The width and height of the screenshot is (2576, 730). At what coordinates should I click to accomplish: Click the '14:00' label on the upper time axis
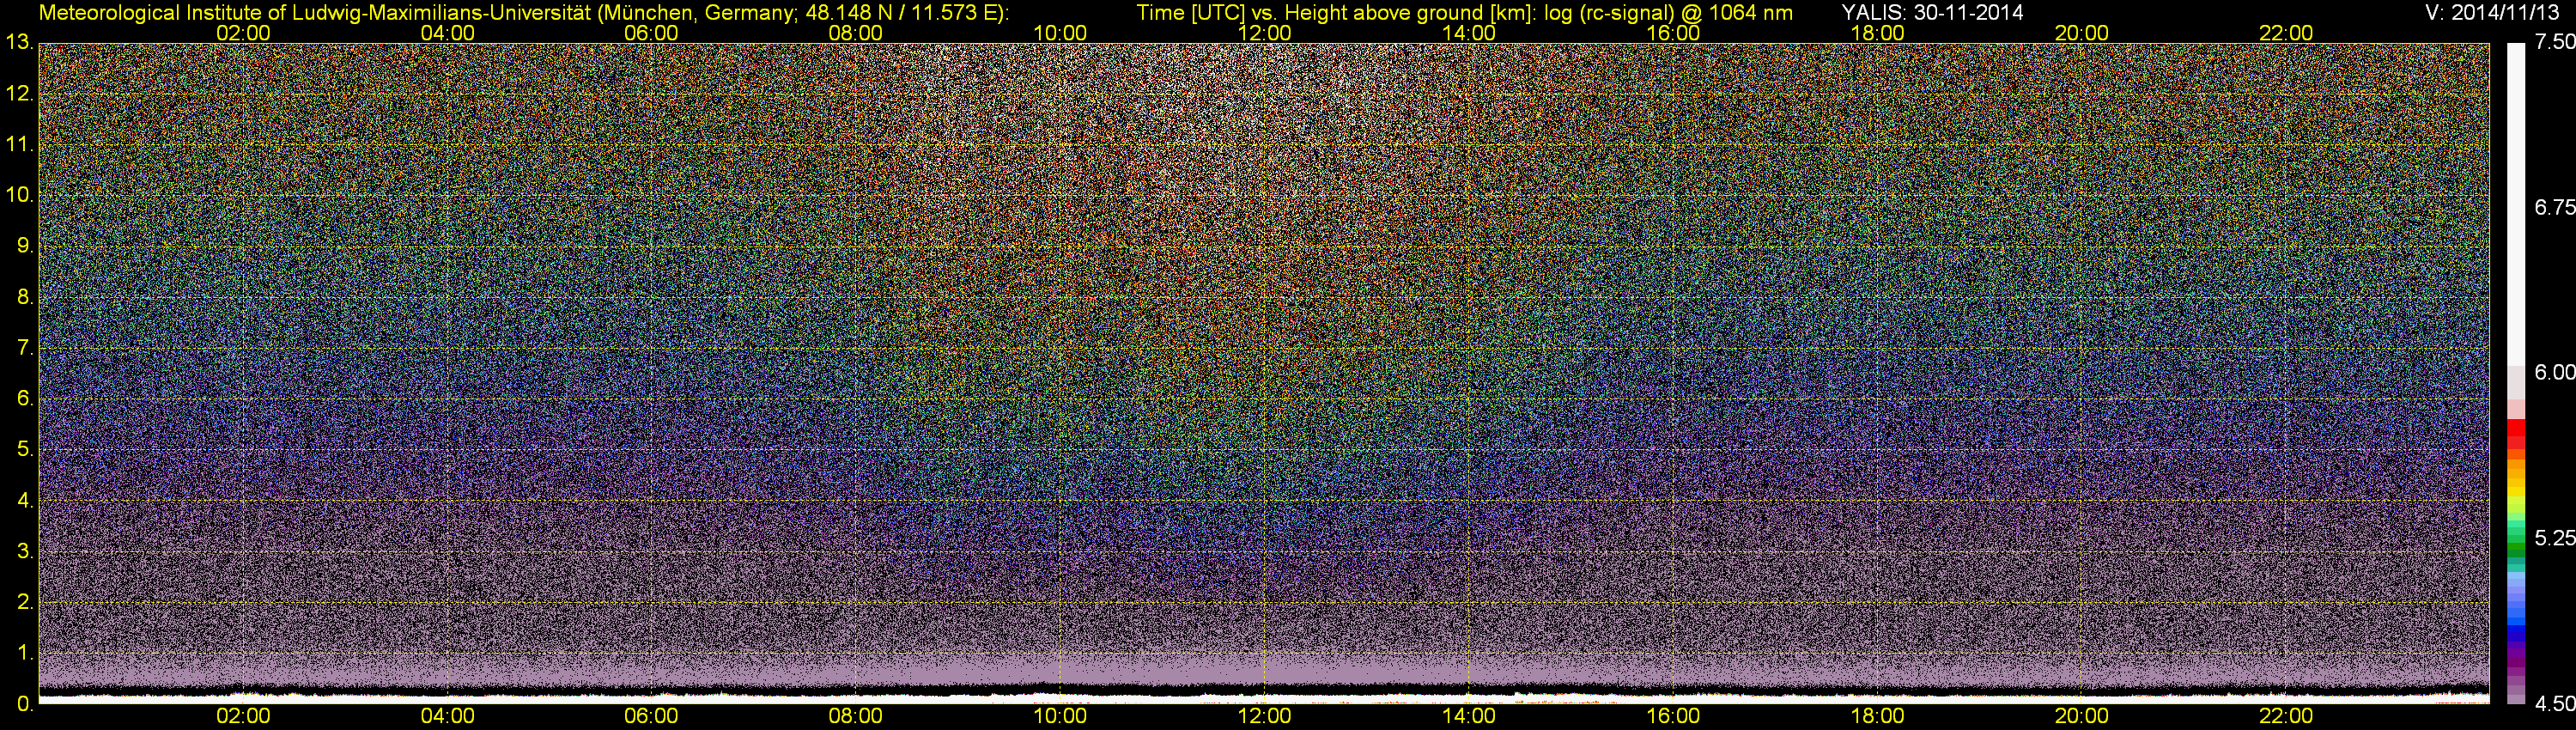point(1469,33)
